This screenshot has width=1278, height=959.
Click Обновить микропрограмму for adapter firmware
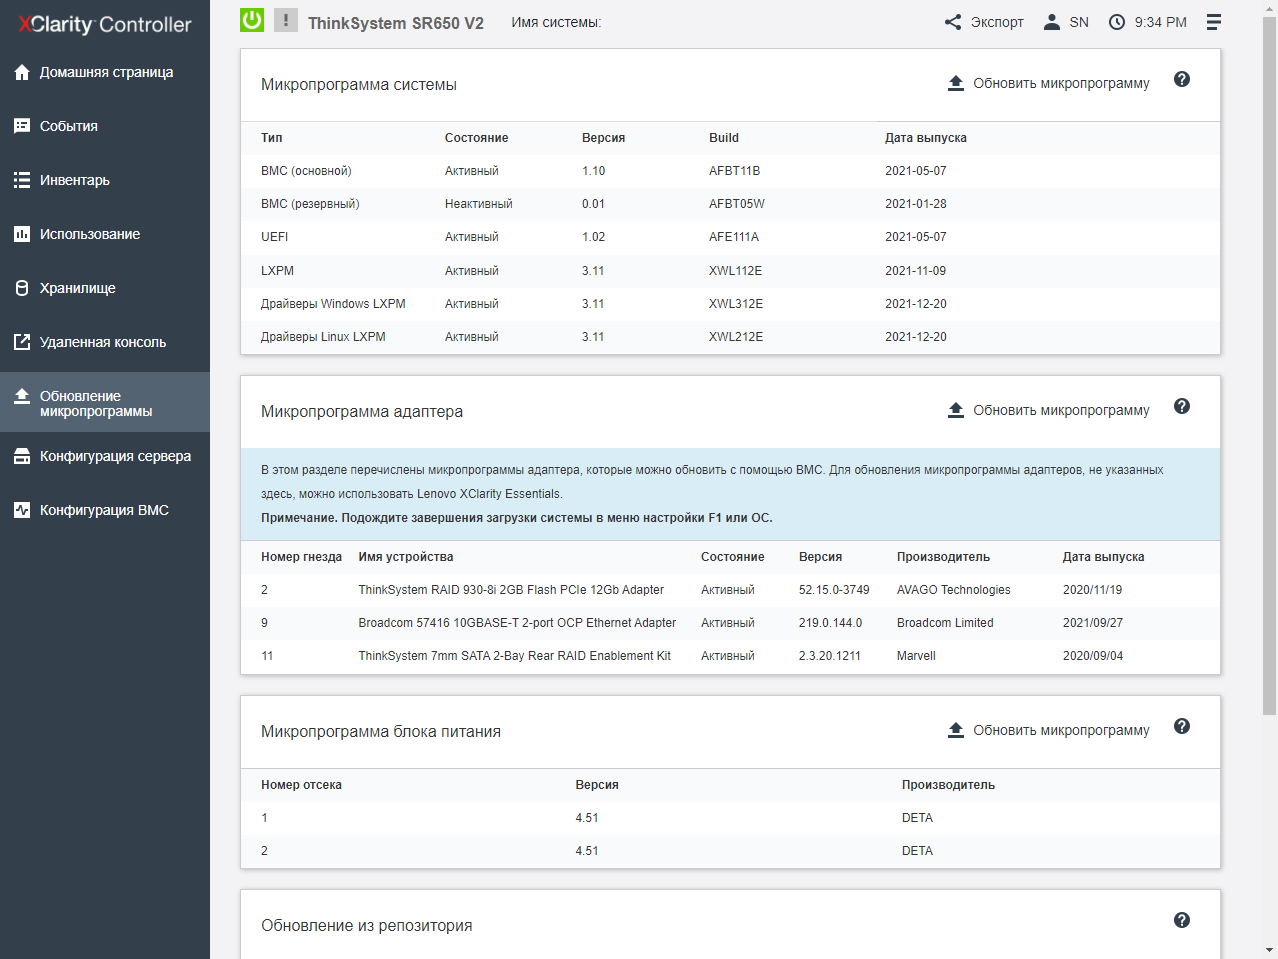[x=1048, y=410]
